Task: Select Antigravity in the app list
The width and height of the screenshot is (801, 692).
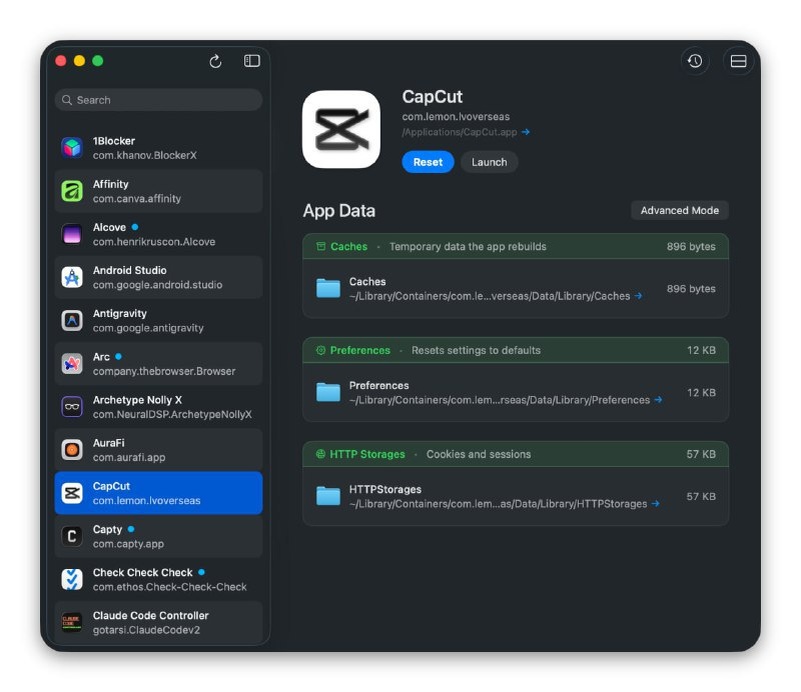Action: click(158, 320)
